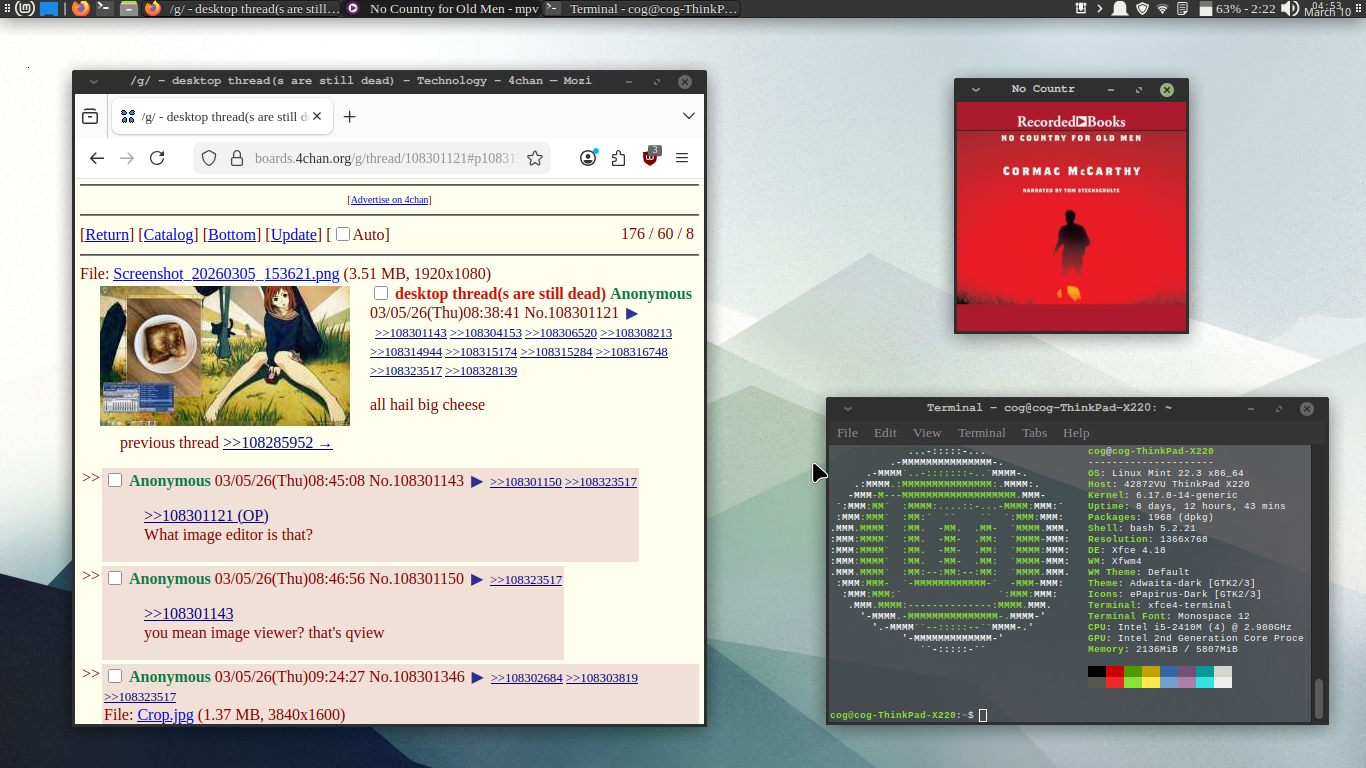Click the update manager tray icon
Screen dimensions: 1366x768
pyautogui.click(x=1081, y=9)
